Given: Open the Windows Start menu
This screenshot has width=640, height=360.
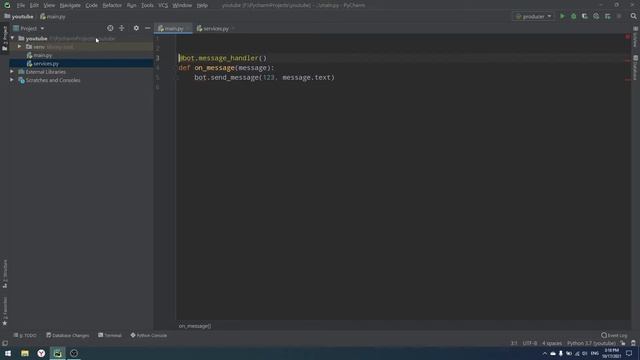Looking at the screenshot, I should click(8, 353).
